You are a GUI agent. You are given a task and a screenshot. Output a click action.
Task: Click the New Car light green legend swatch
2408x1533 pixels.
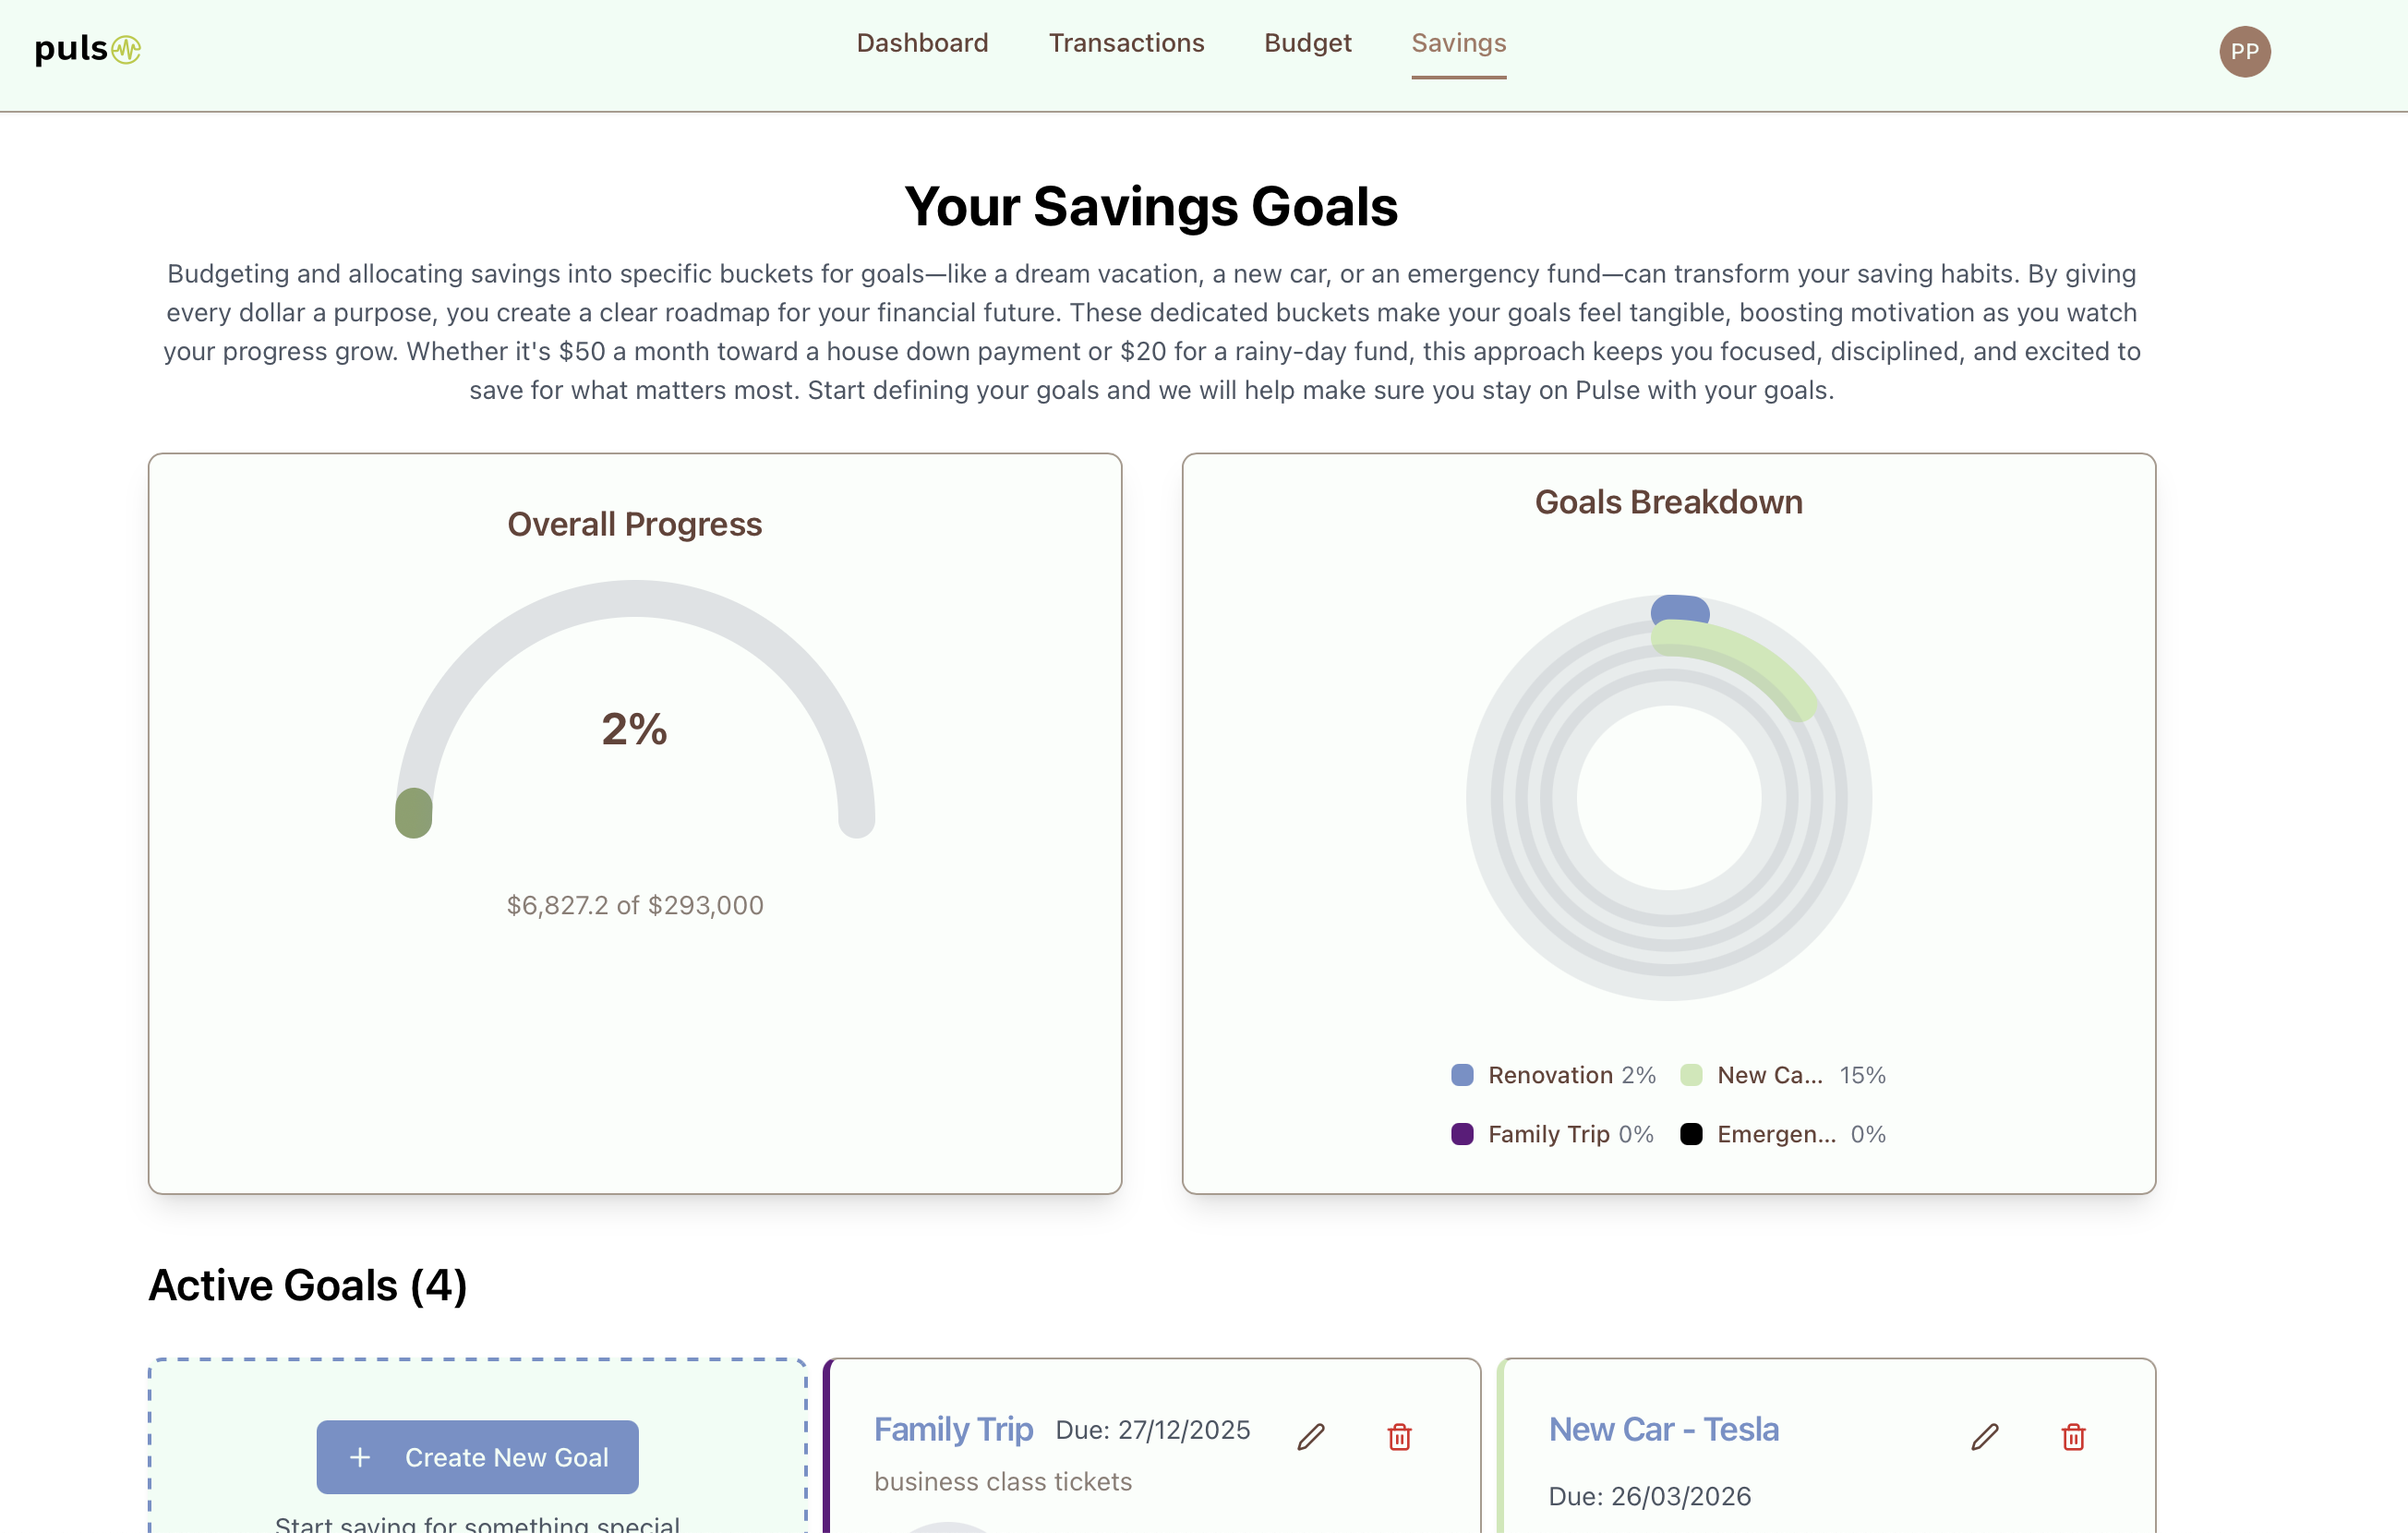click(1691, 1075)
